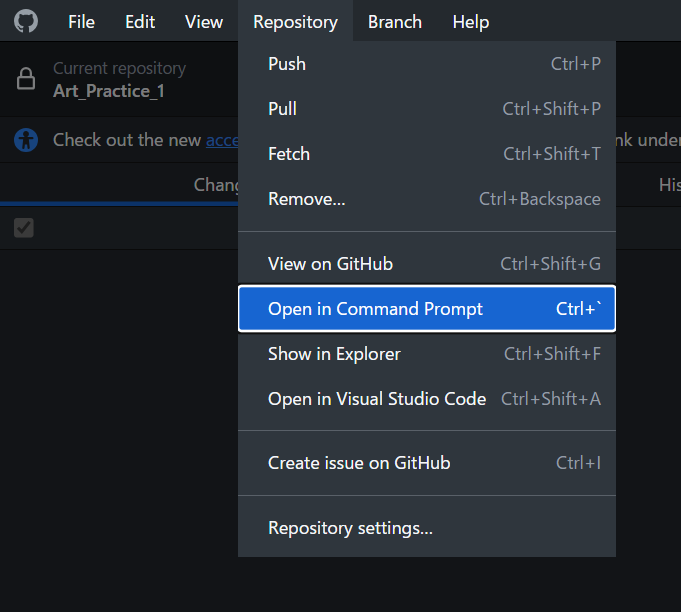Image resolution: width=681 pixels, height=612 pixels.
Task: Open the Edit menu
Action: tap(140, 21)
